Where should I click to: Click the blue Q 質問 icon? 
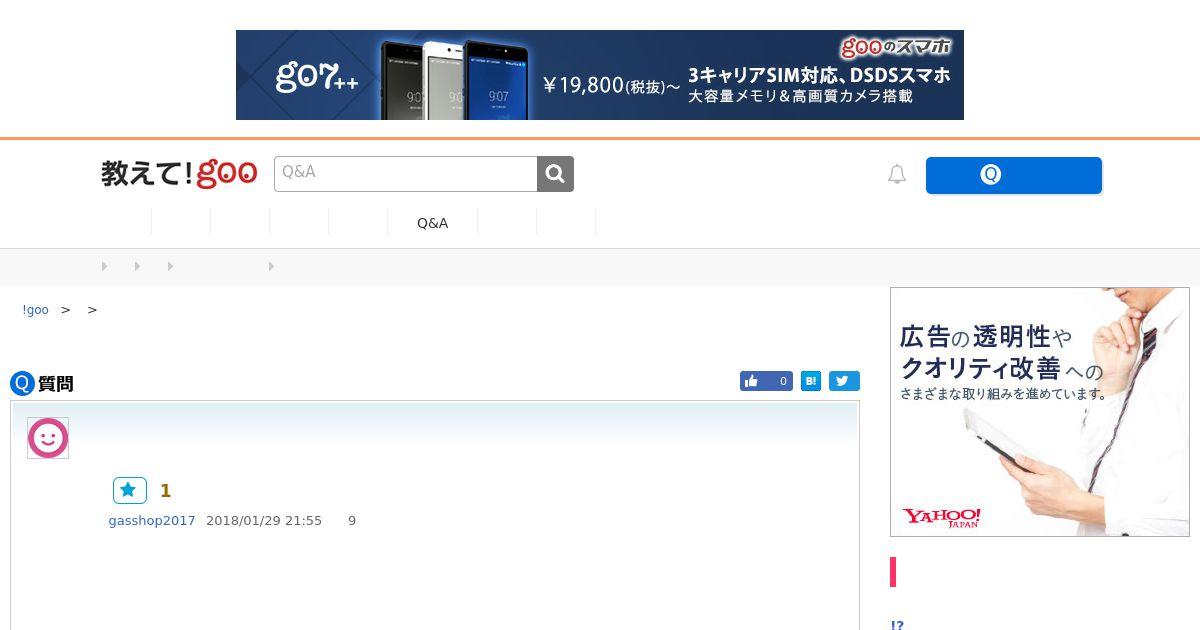(x=22, y=383)
